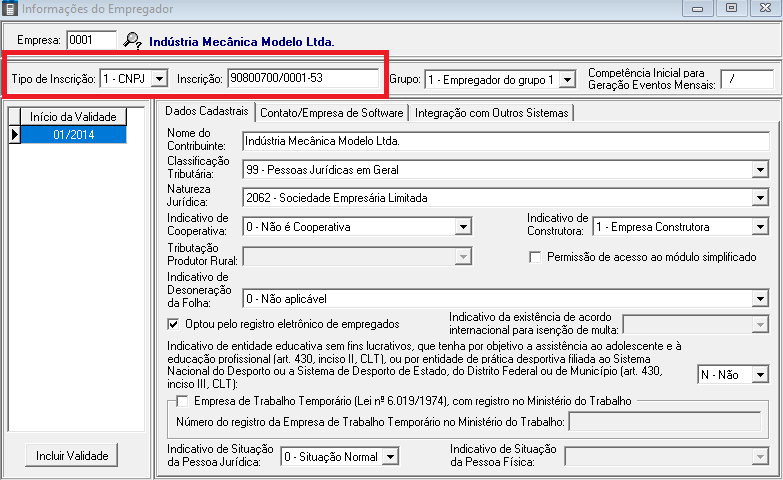Click the Nome do Contribuinte field

[505, 141]
